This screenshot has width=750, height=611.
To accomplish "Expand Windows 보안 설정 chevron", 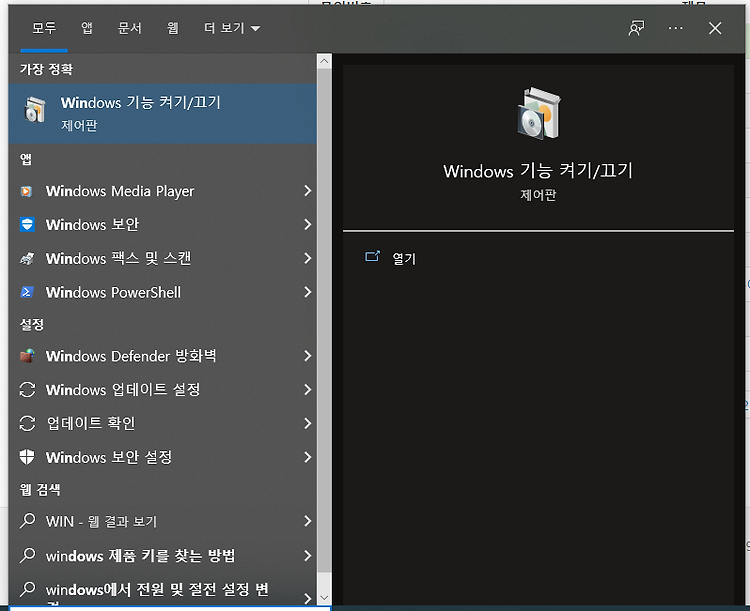I will point(308,457).
